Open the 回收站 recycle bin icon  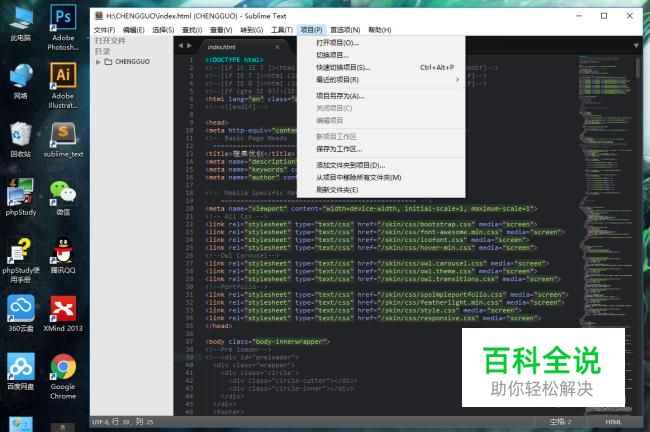(21, 139)
